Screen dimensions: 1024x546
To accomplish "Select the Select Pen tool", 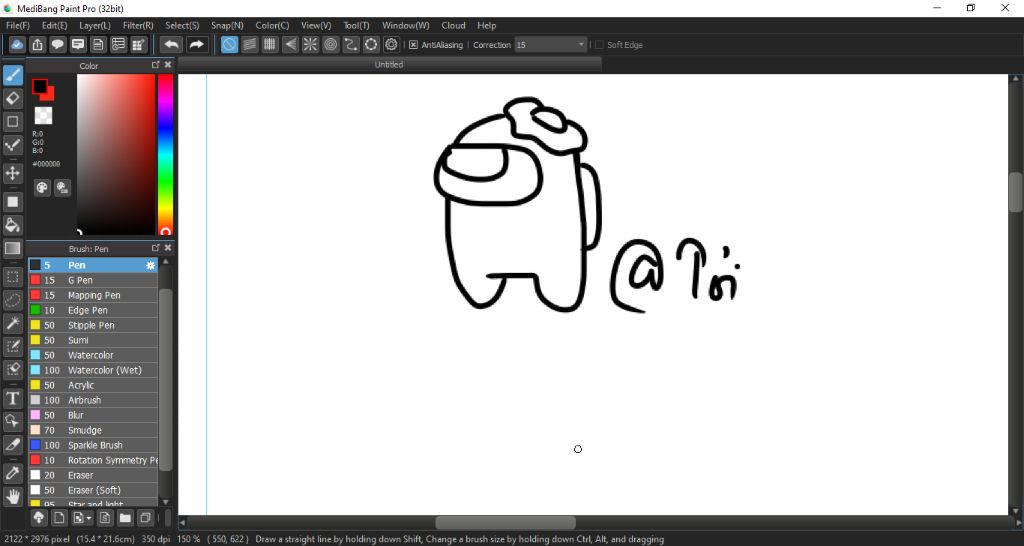I will (x=12, y=346).
